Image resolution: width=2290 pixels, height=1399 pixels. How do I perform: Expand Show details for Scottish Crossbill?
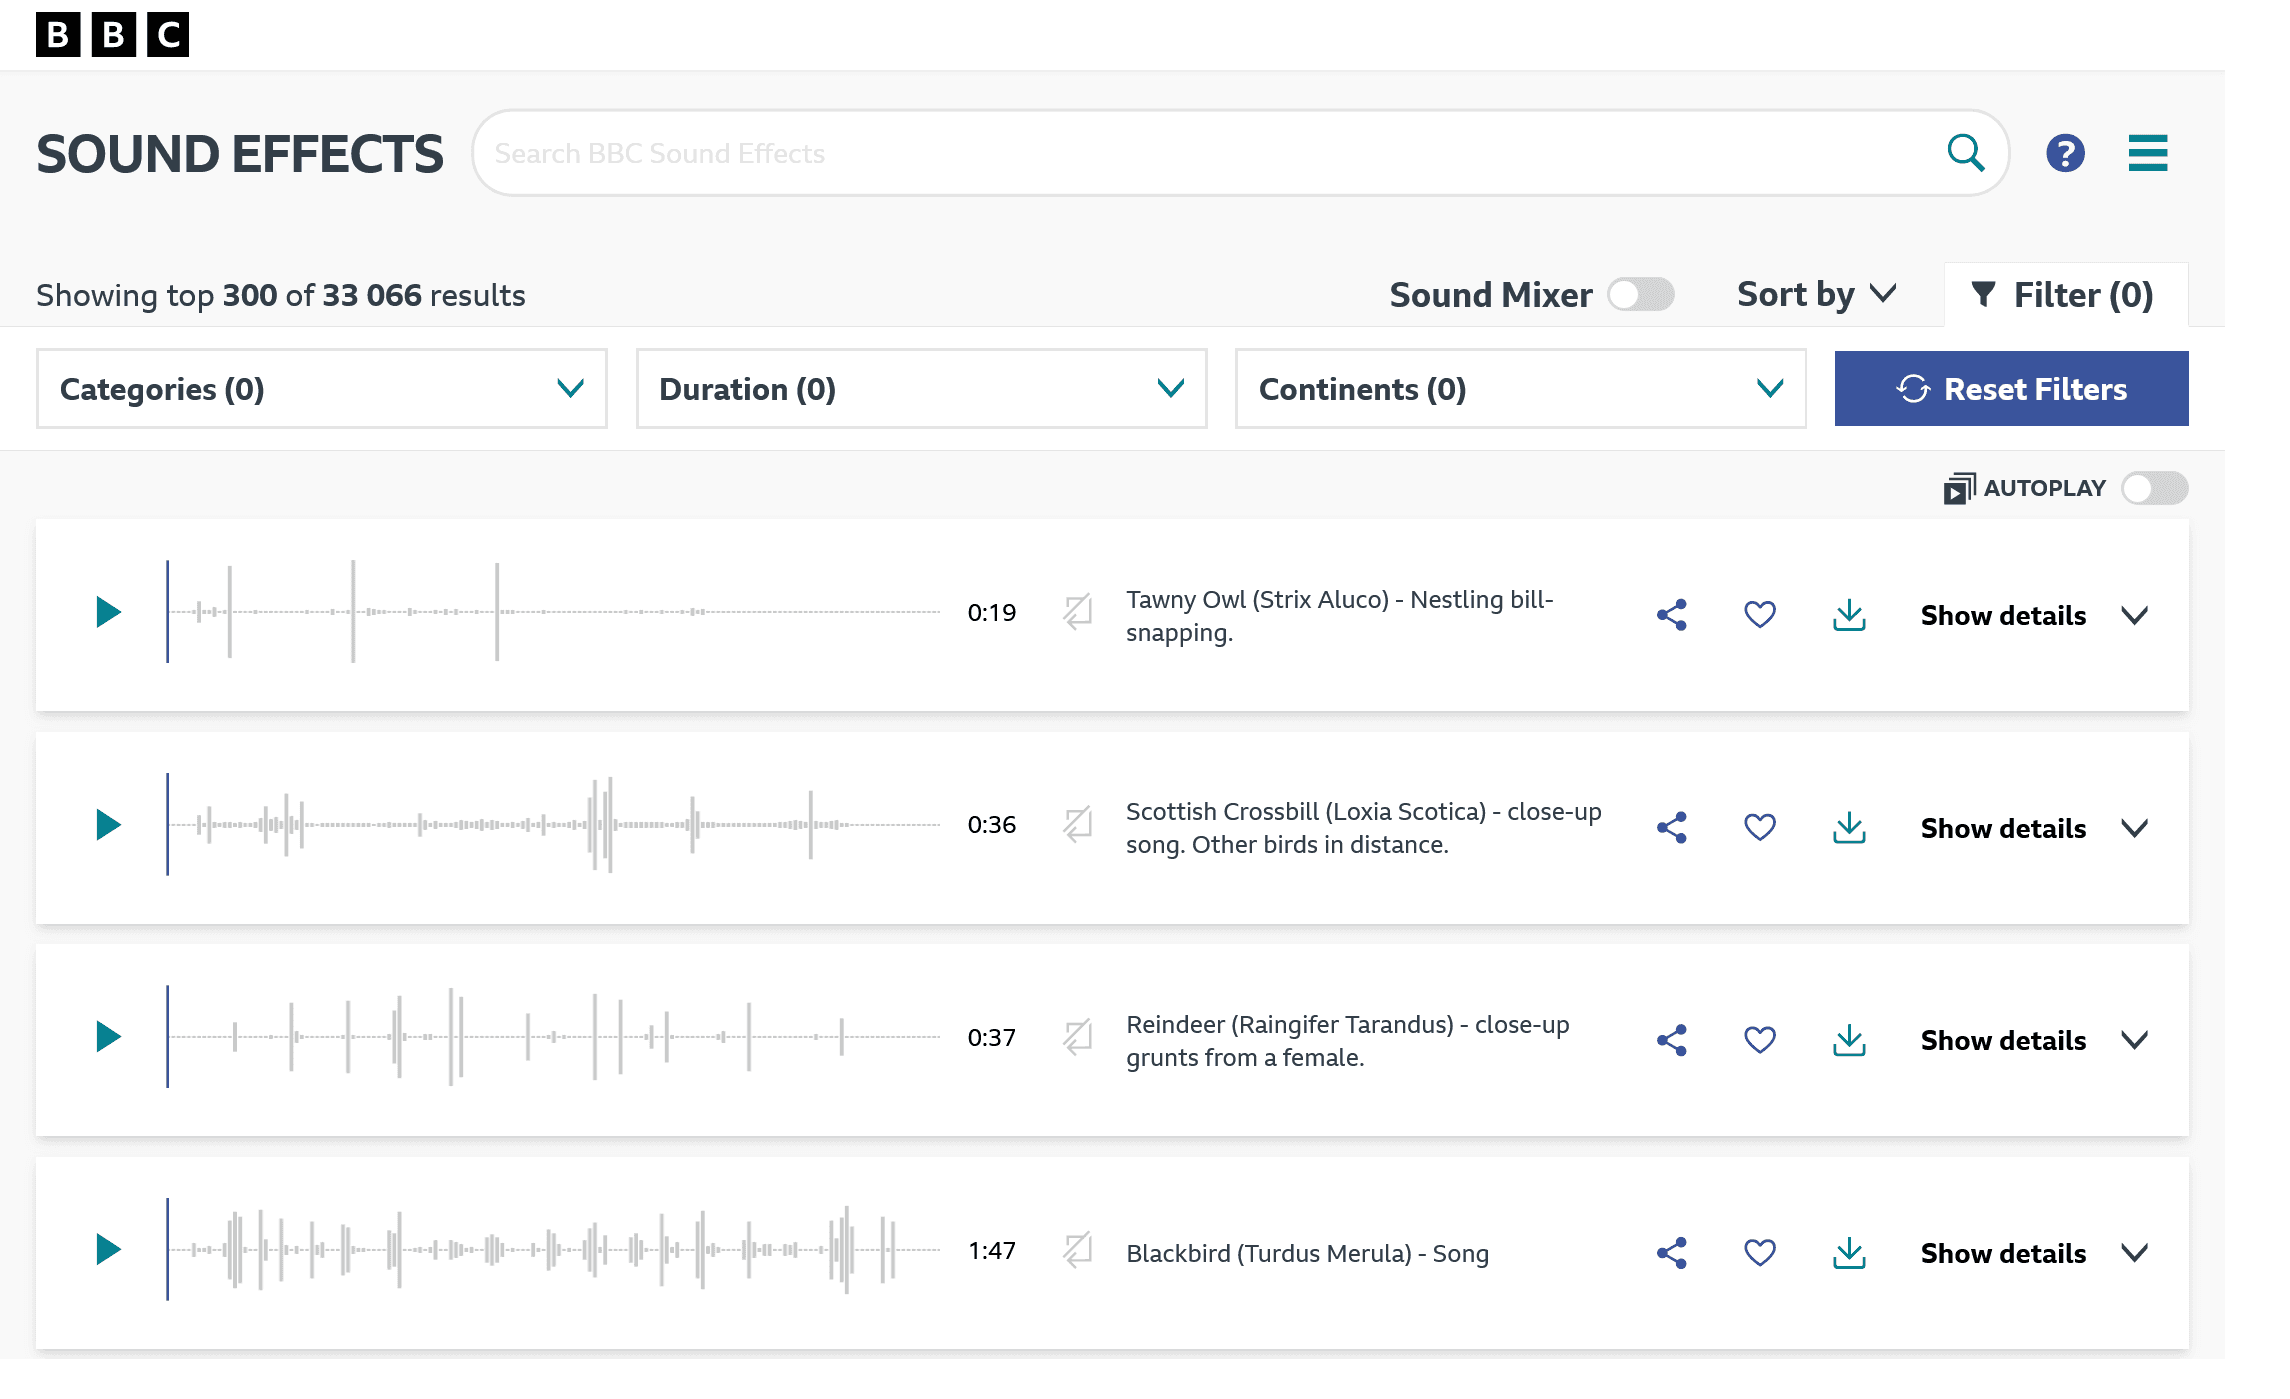2035,828
